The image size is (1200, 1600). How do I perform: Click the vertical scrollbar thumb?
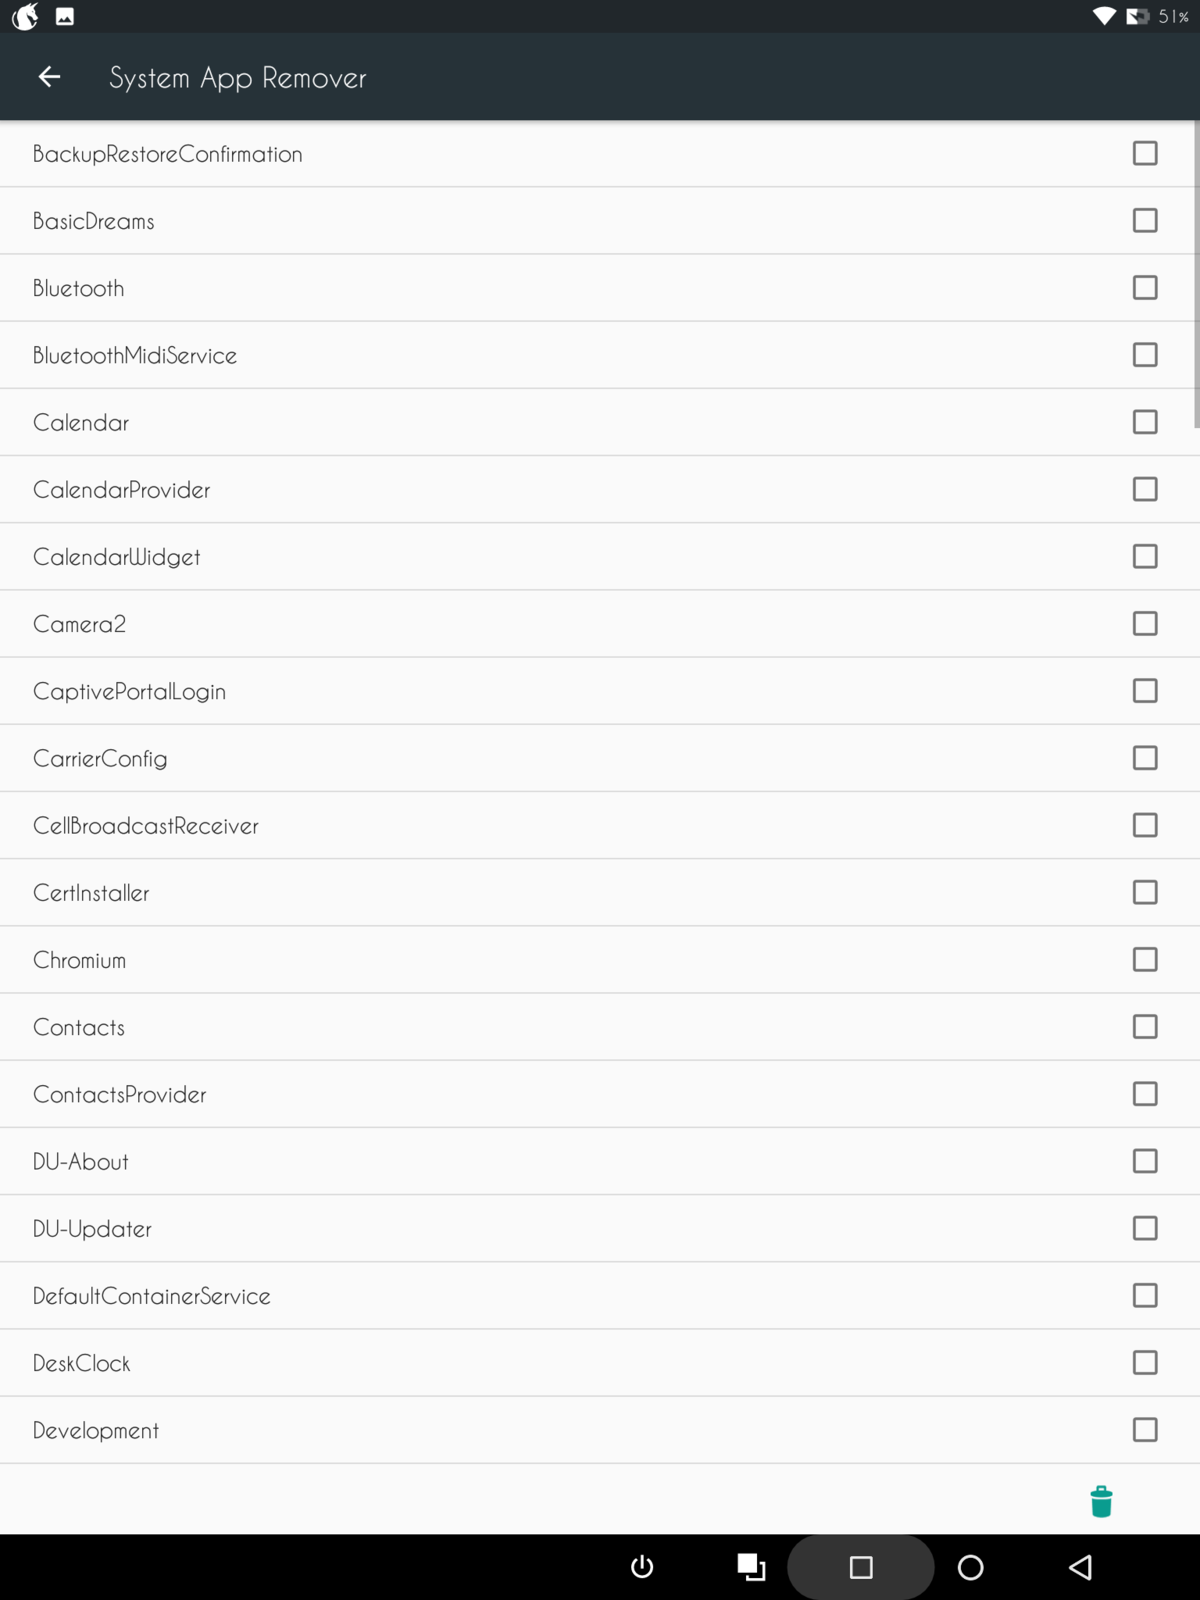tap(1196, 275)
